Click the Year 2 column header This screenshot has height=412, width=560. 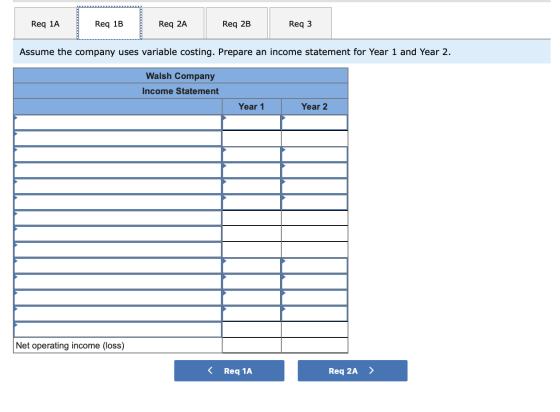point(315,106)
